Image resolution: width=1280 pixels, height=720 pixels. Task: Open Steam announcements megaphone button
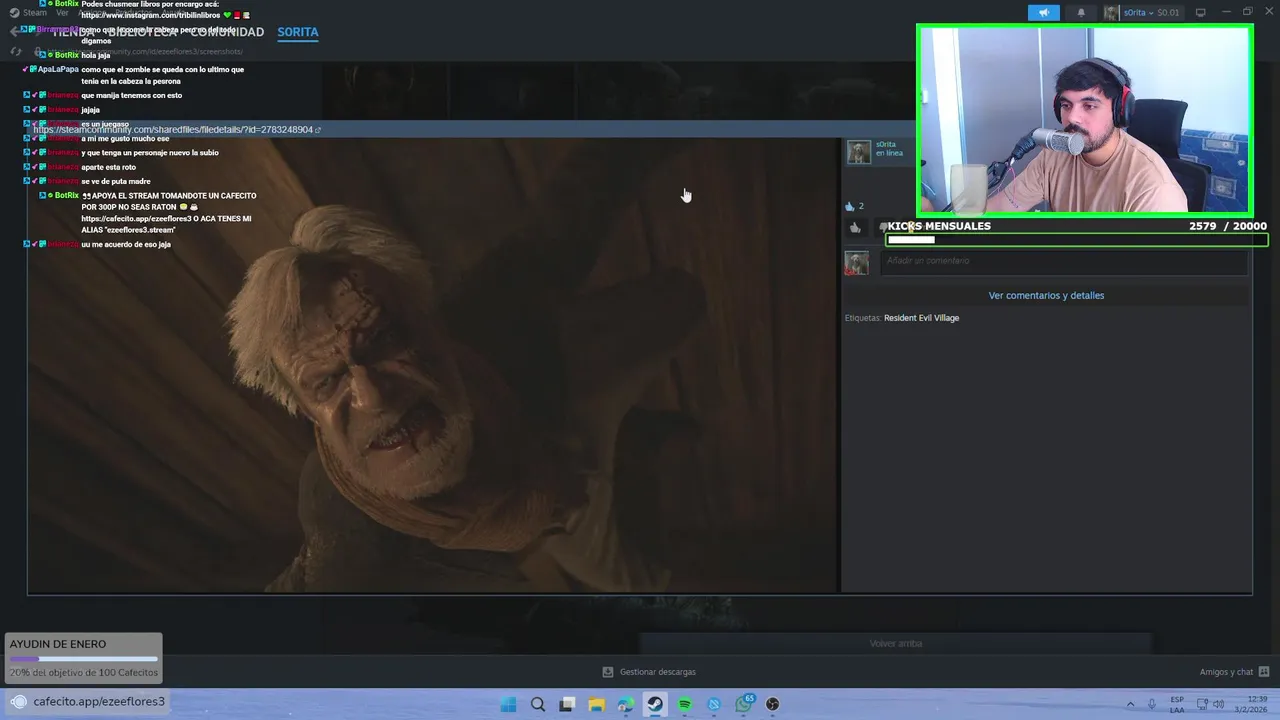pos(1043,13)
